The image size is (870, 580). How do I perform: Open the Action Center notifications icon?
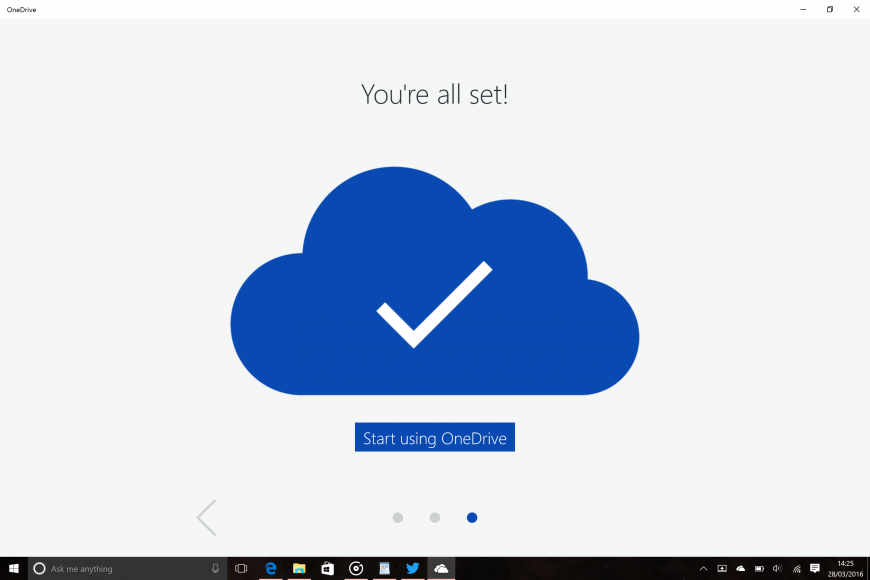813,568
